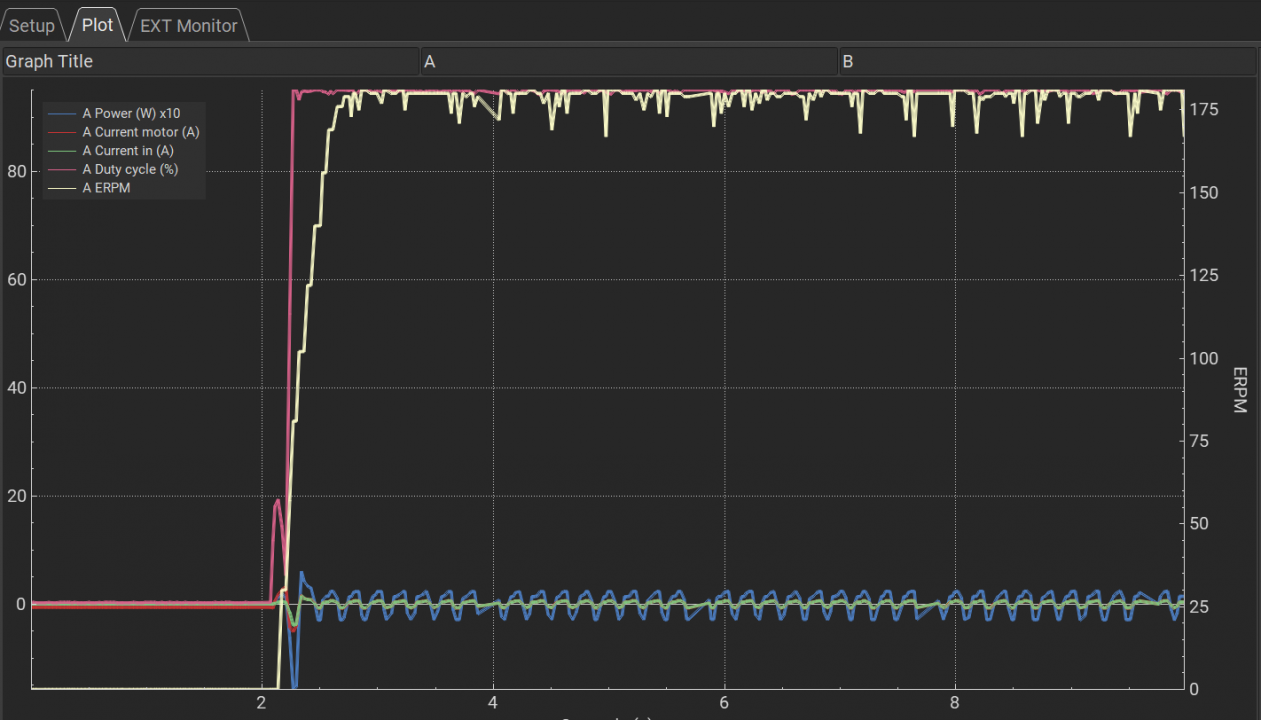
Task: Click the ERPM right axis label
Action: [x=1240, y=390]
